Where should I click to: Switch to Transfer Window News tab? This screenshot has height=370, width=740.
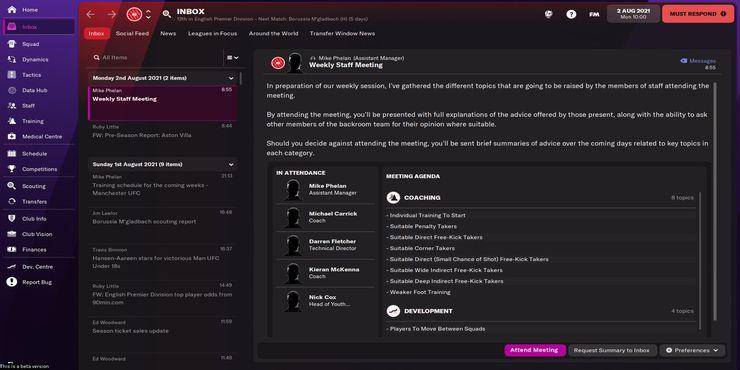(342, 34)
